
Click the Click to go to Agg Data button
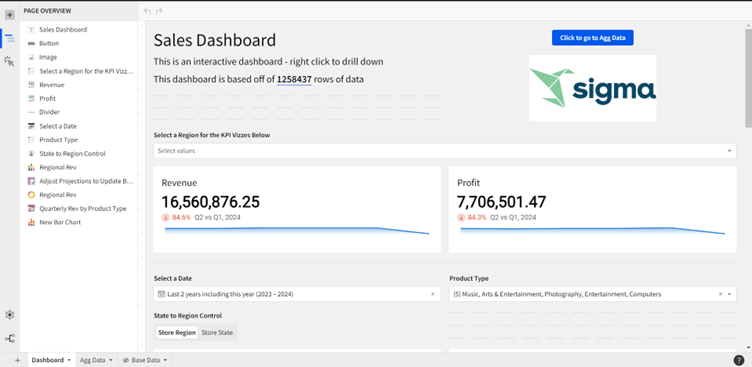[x=592, y=38]
